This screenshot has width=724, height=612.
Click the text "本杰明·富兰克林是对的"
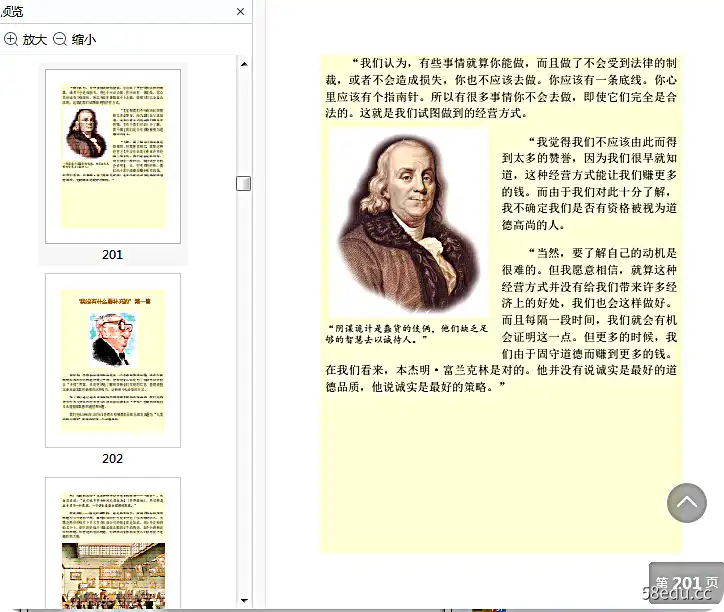coord(461,370)
